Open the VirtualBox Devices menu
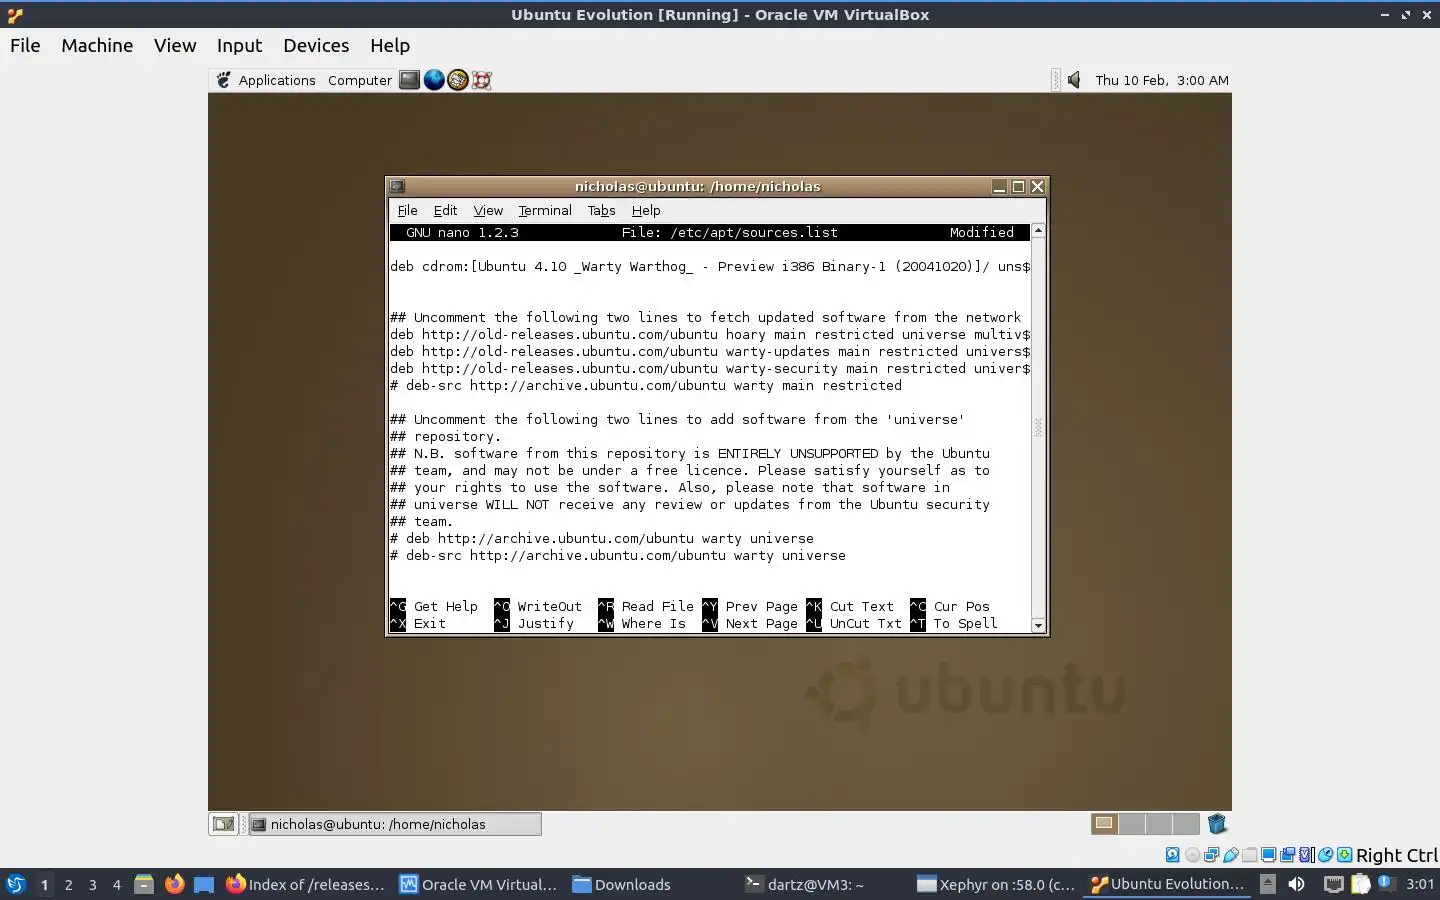 pos(316,45)
